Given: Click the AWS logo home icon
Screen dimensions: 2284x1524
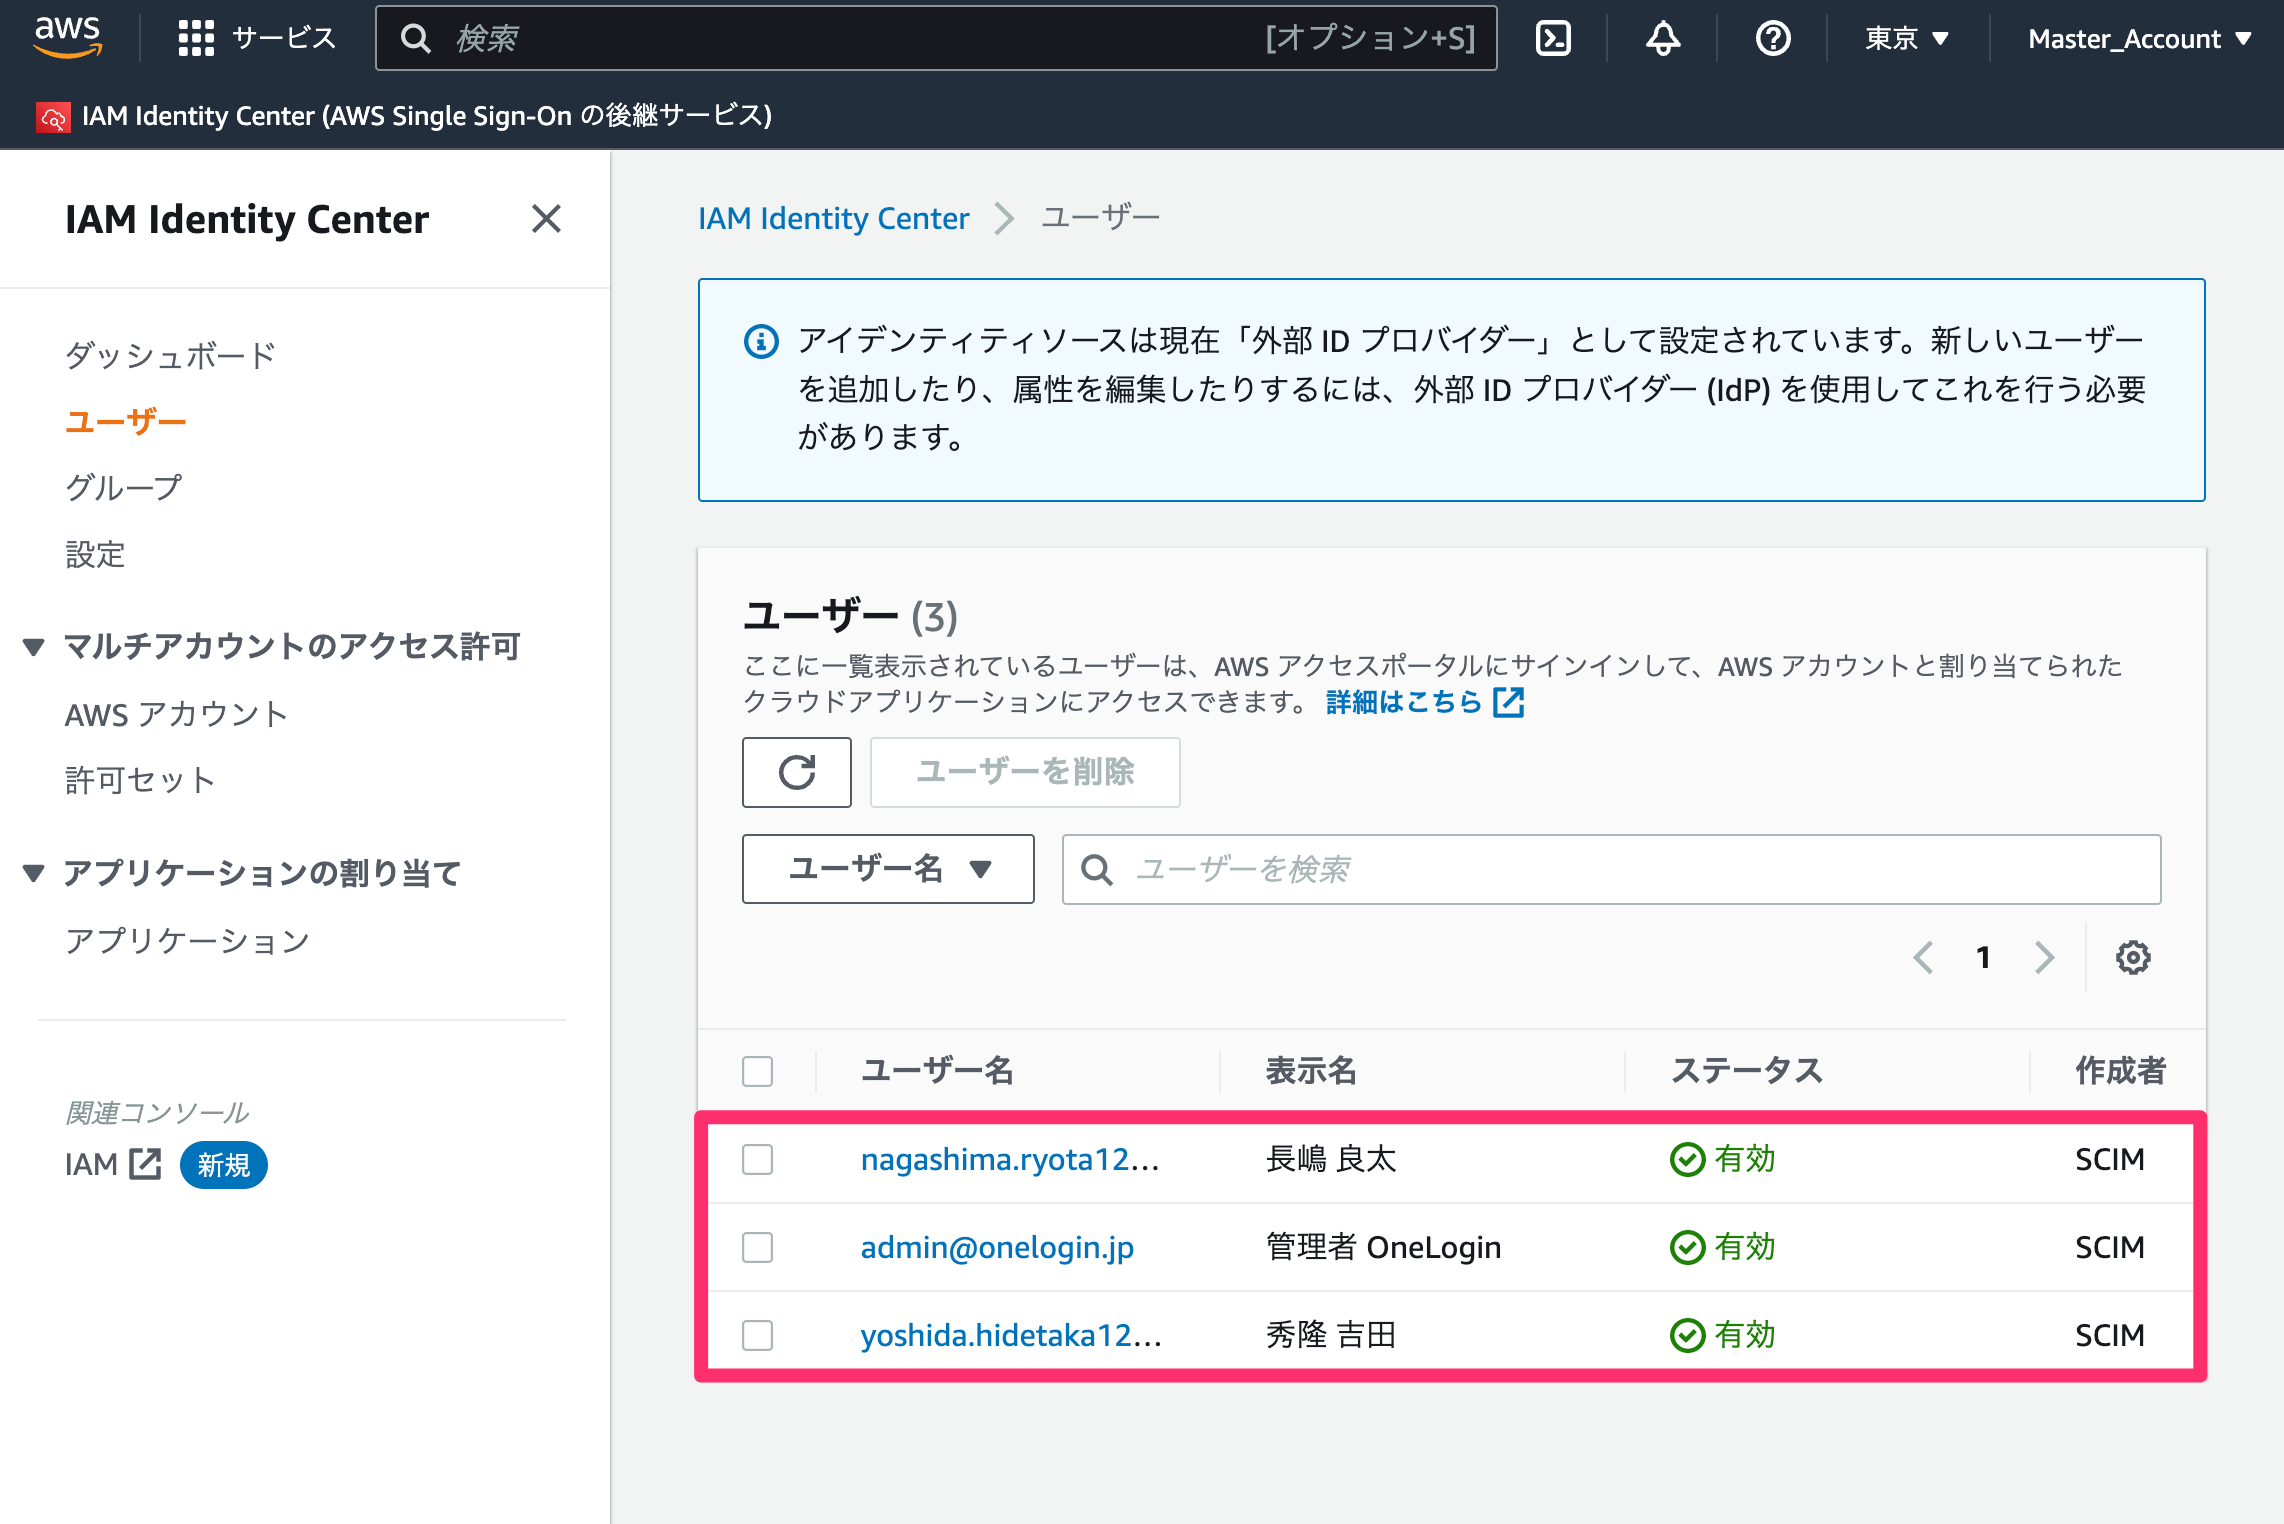Looking at the screenshot, I should tap(67, 38).
